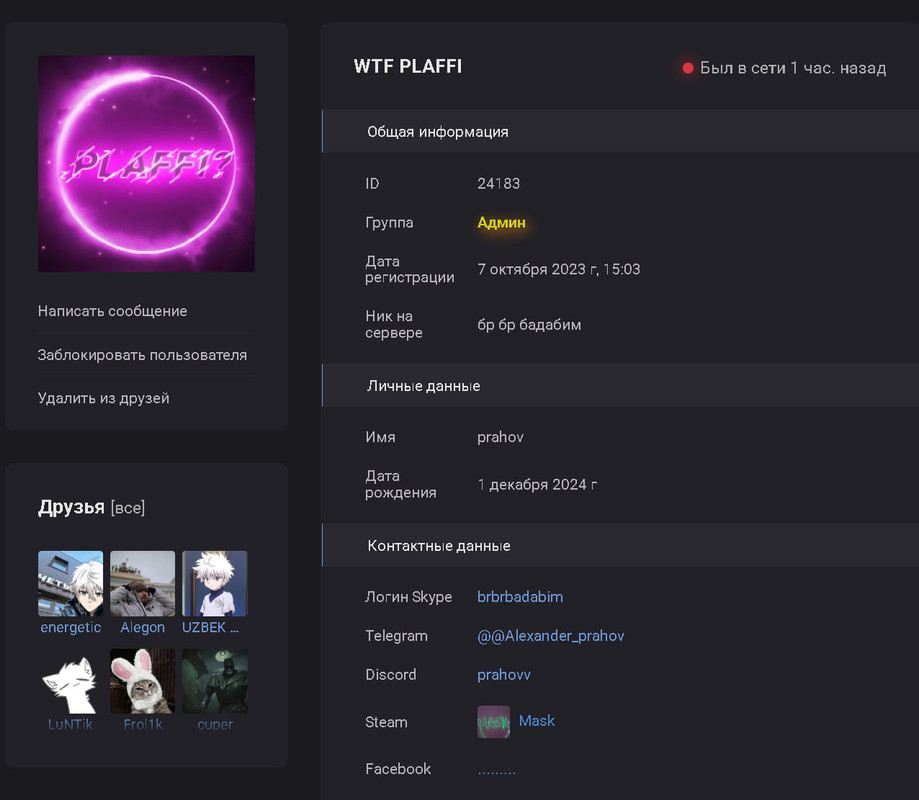Open the Steam profile Mask link

point(537,721)
